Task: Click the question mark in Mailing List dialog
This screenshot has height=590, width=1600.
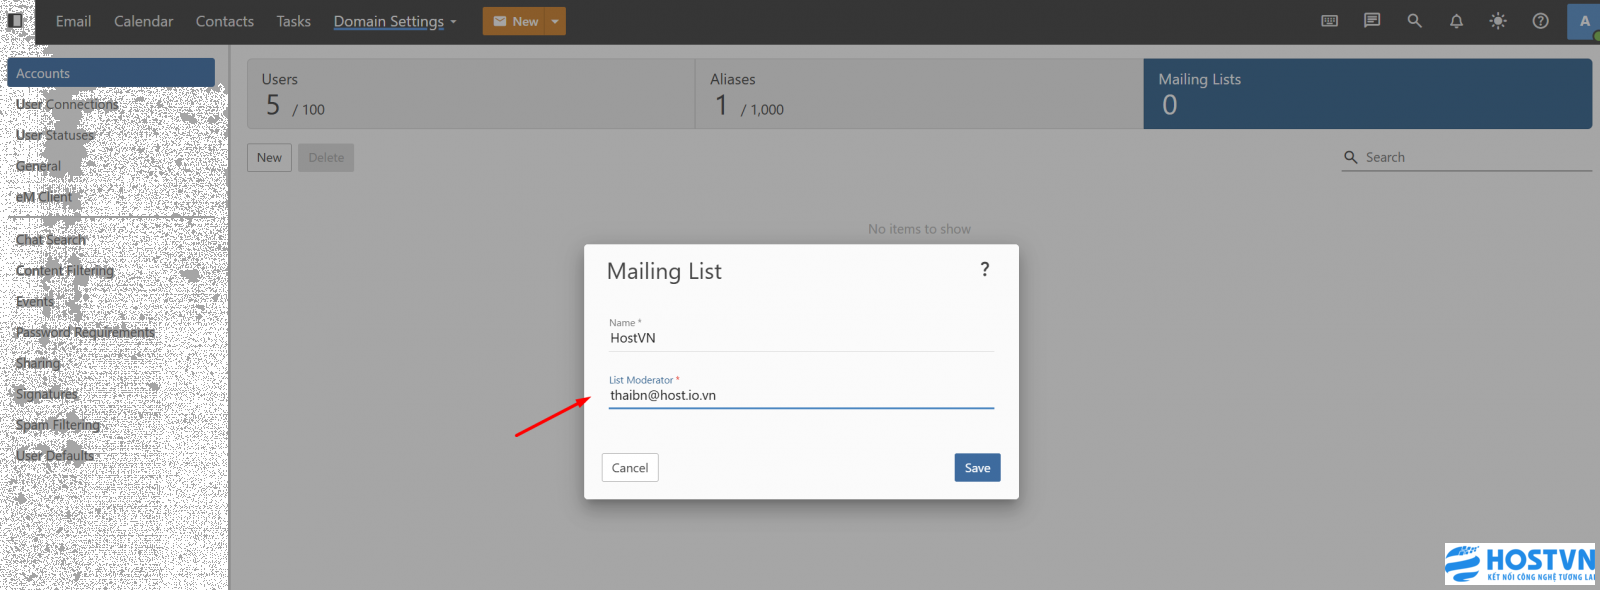Action: (985, 270)
